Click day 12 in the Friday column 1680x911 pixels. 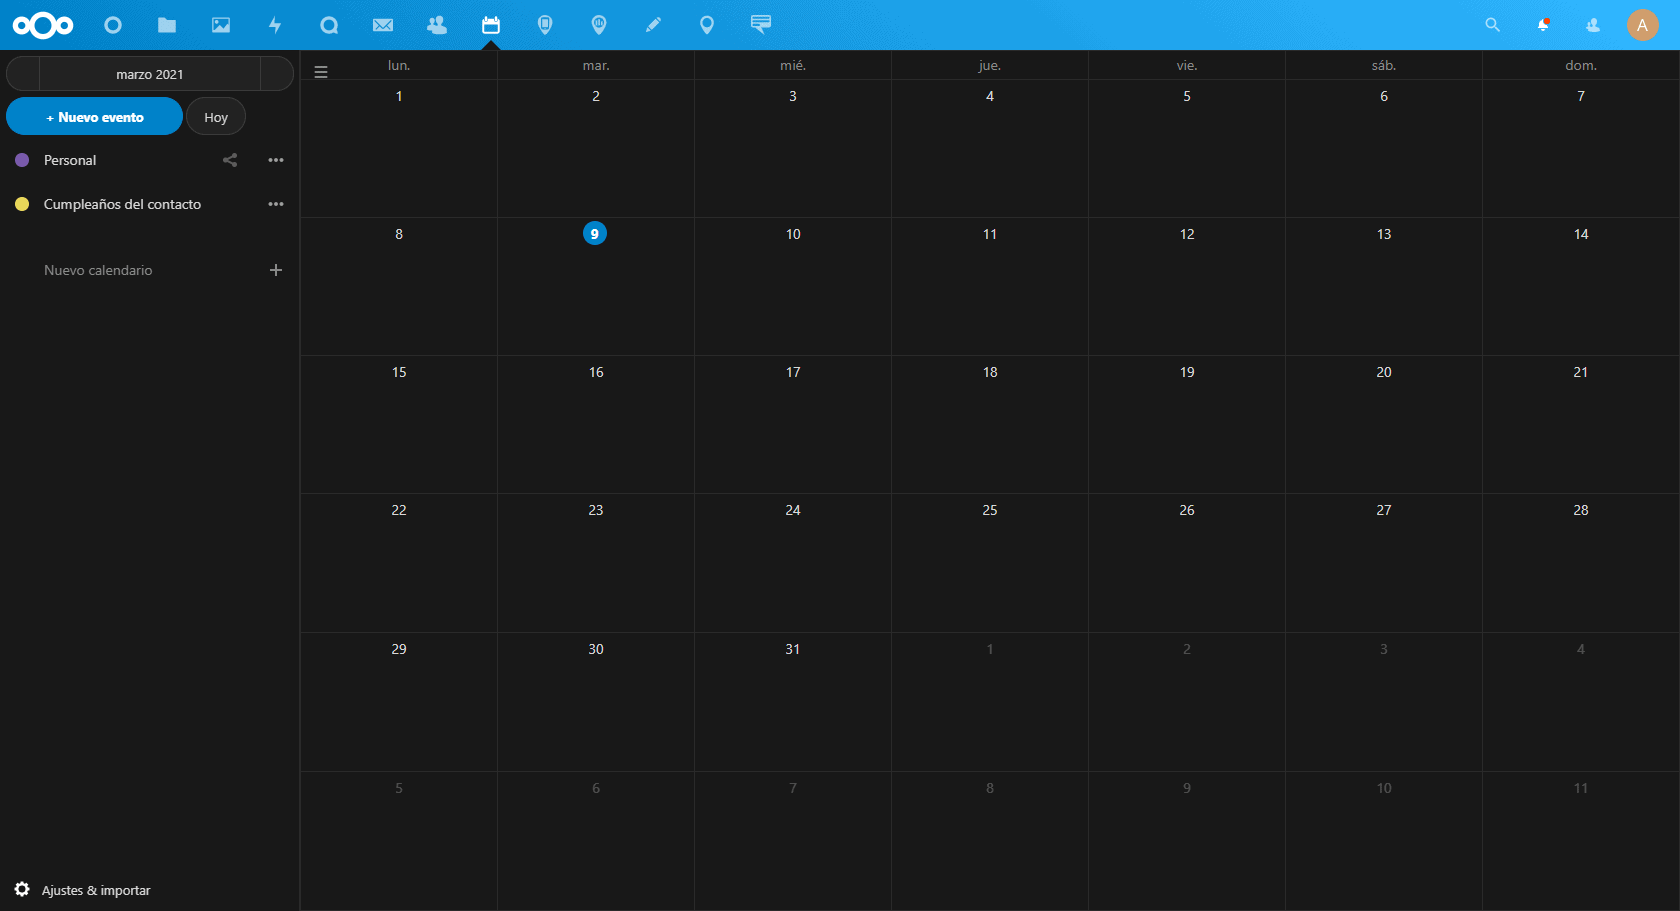(x=1187, y=234)
